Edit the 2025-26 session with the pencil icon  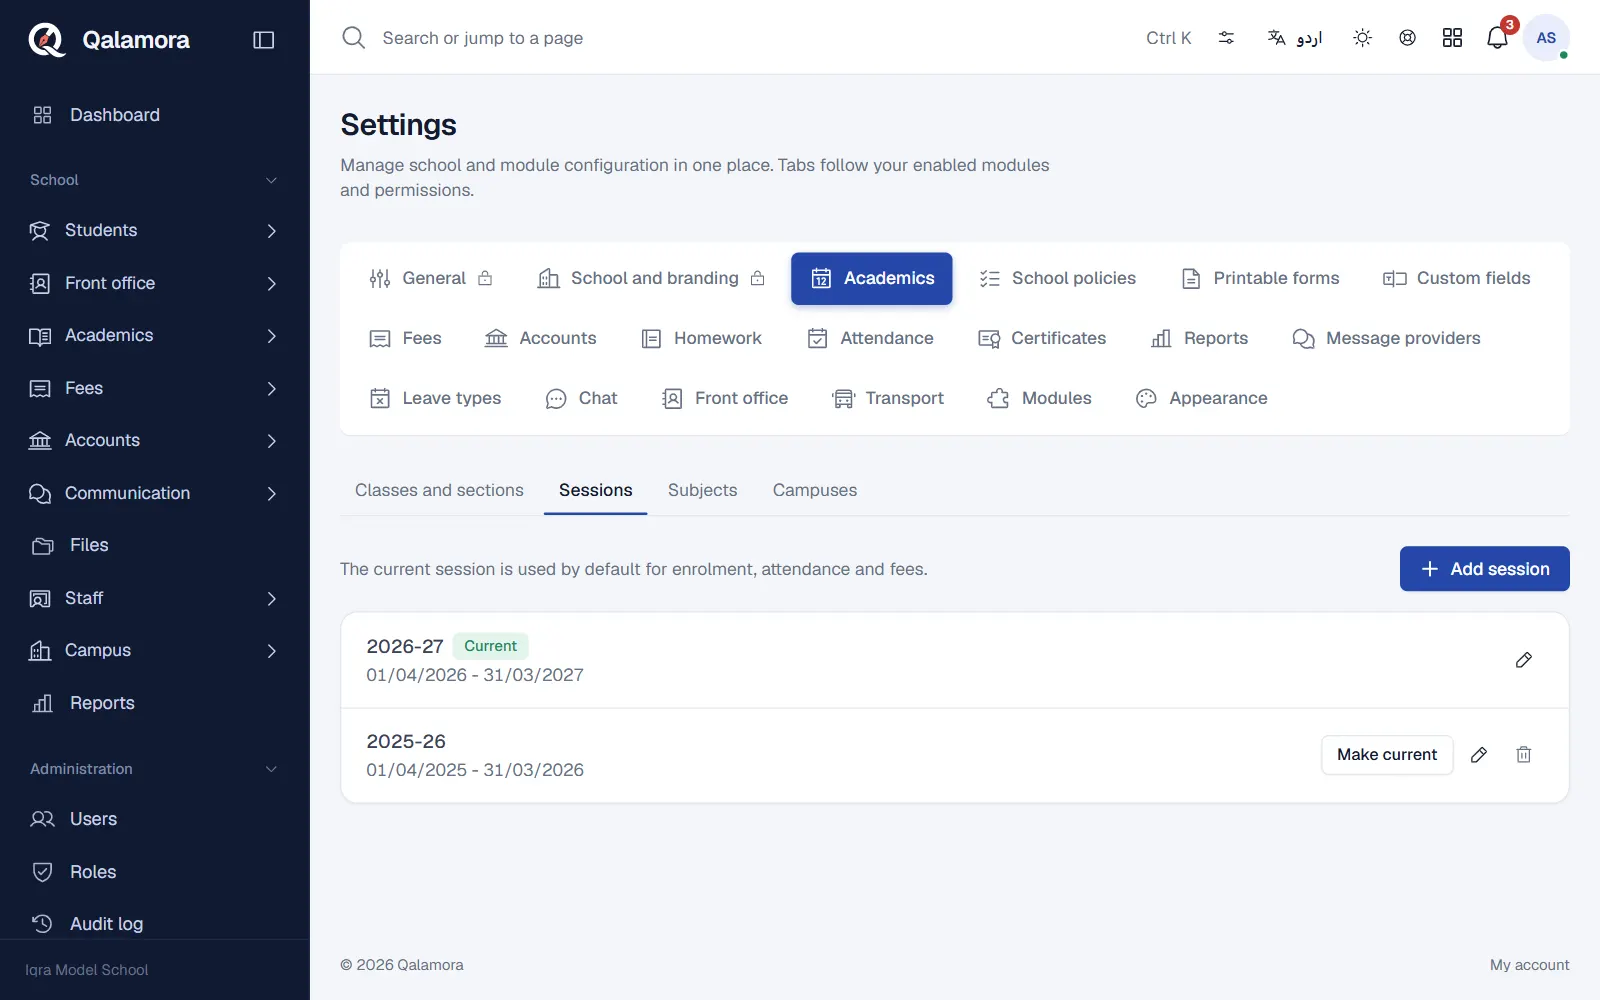[1479, 755]
